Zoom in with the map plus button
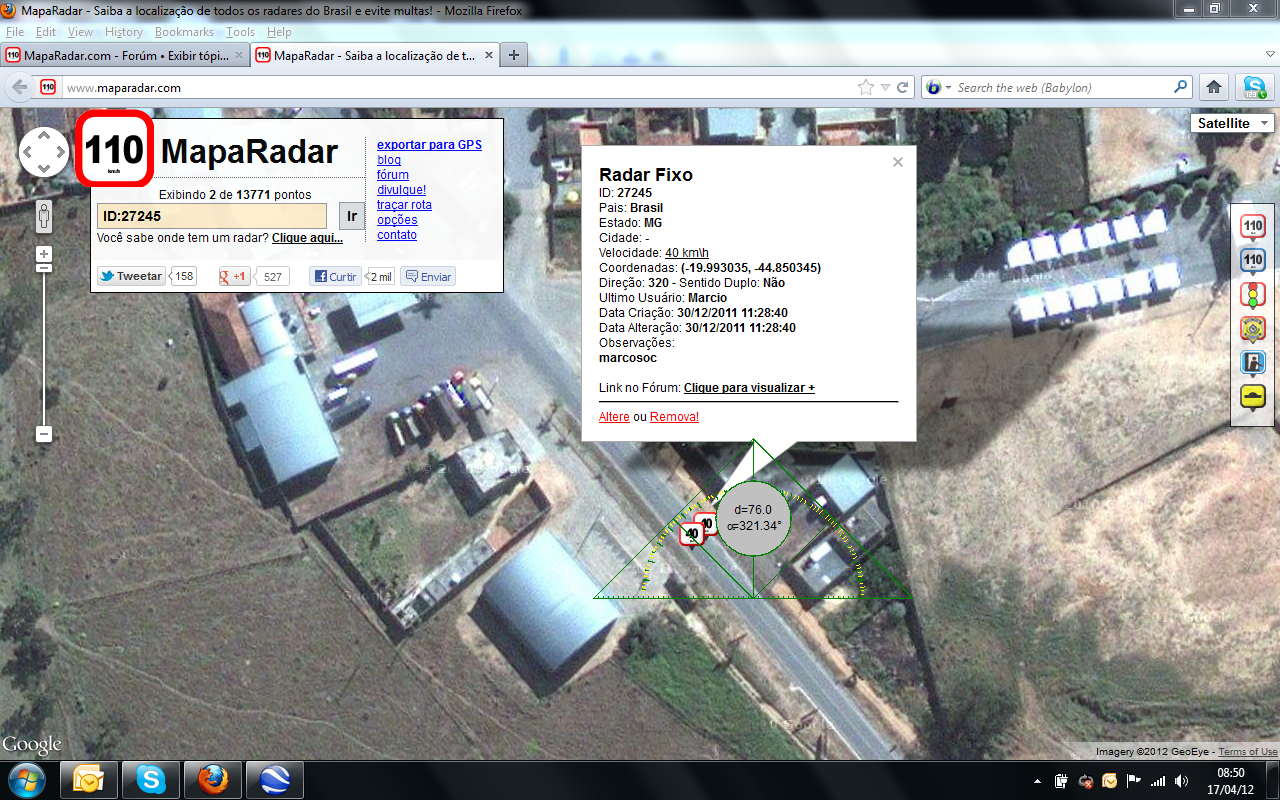Screen dimensions: 1280x800 pos(44,254)
